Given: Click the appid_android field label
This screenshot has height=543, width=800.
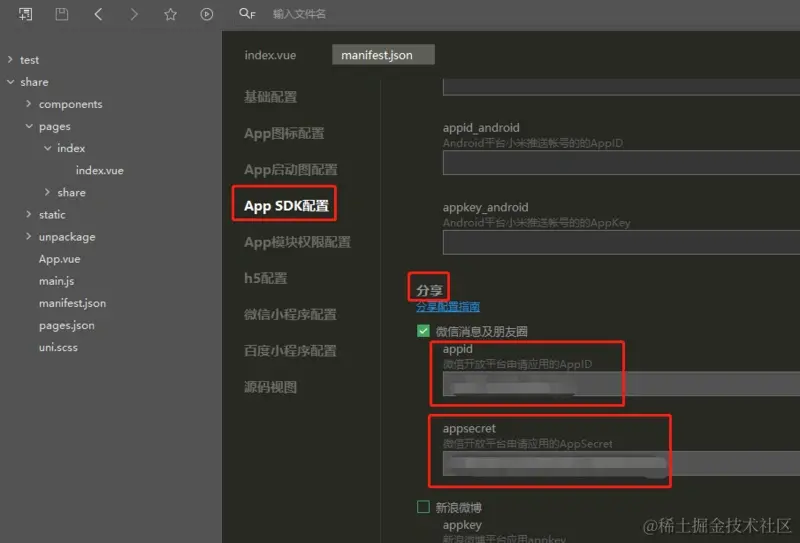Looking at the screenshot, I should (481, 128).
